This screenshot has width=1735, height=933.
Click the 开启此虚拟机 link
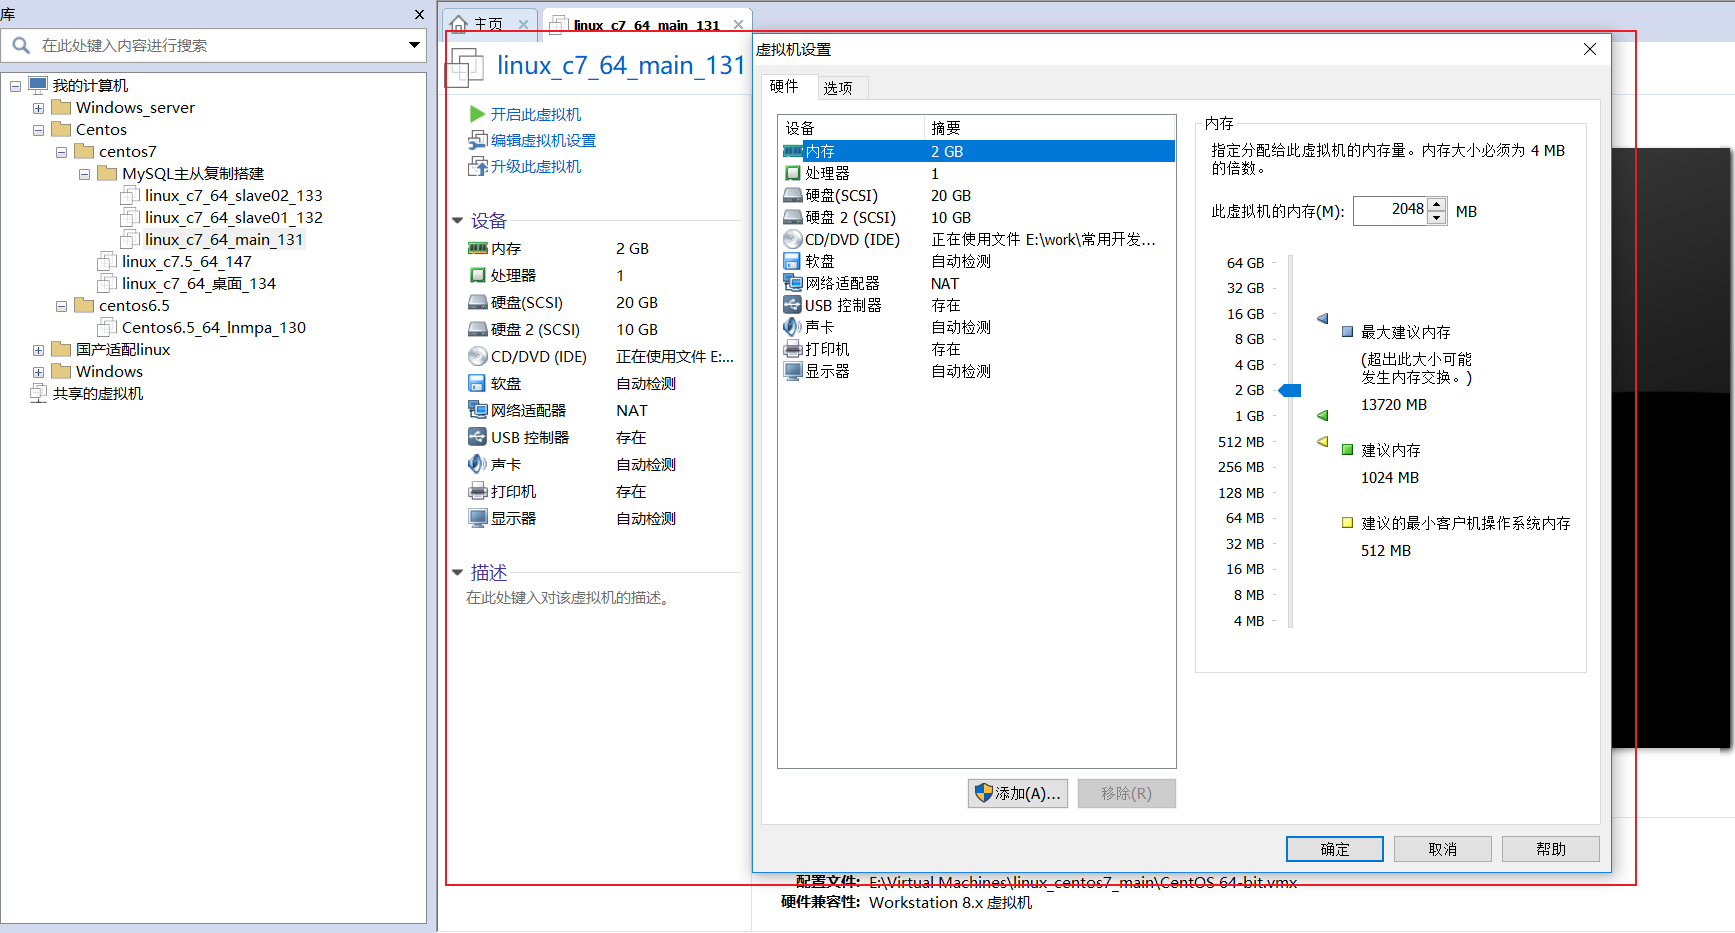coord(536,114)
